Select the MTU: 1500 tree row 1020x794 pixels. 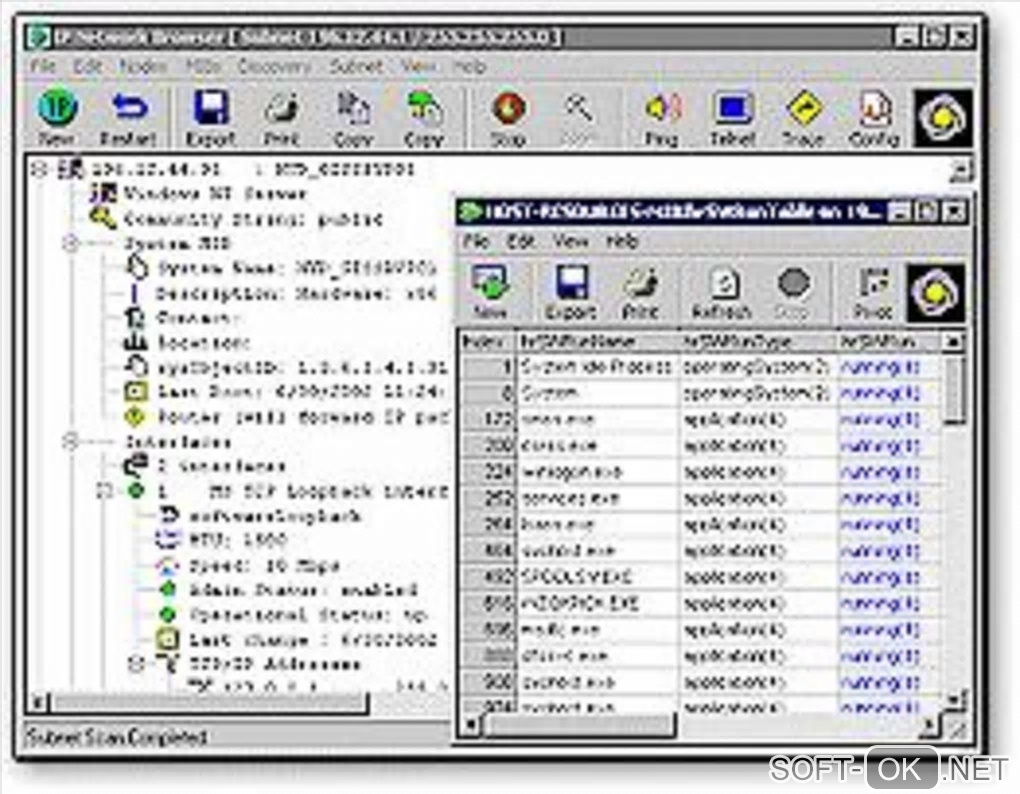coord(239,540)
